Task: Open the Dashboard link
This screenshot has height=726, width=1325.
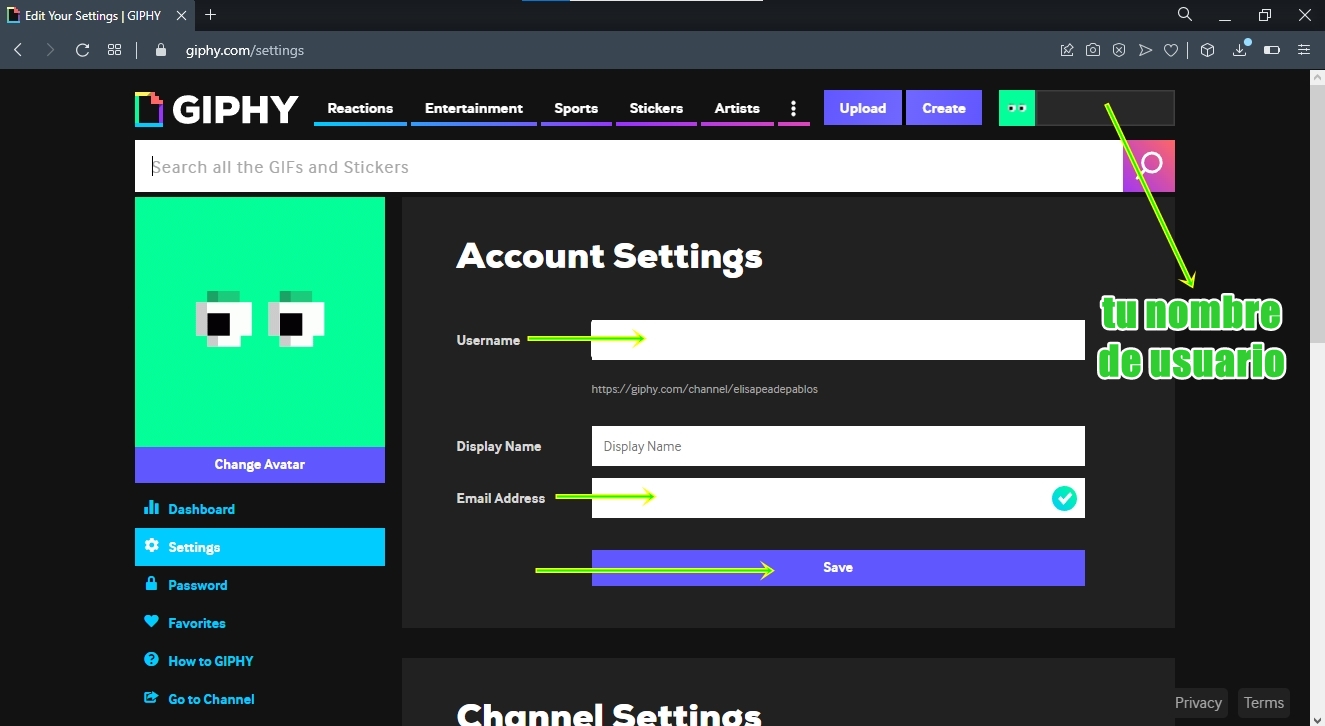Action: 201,509
